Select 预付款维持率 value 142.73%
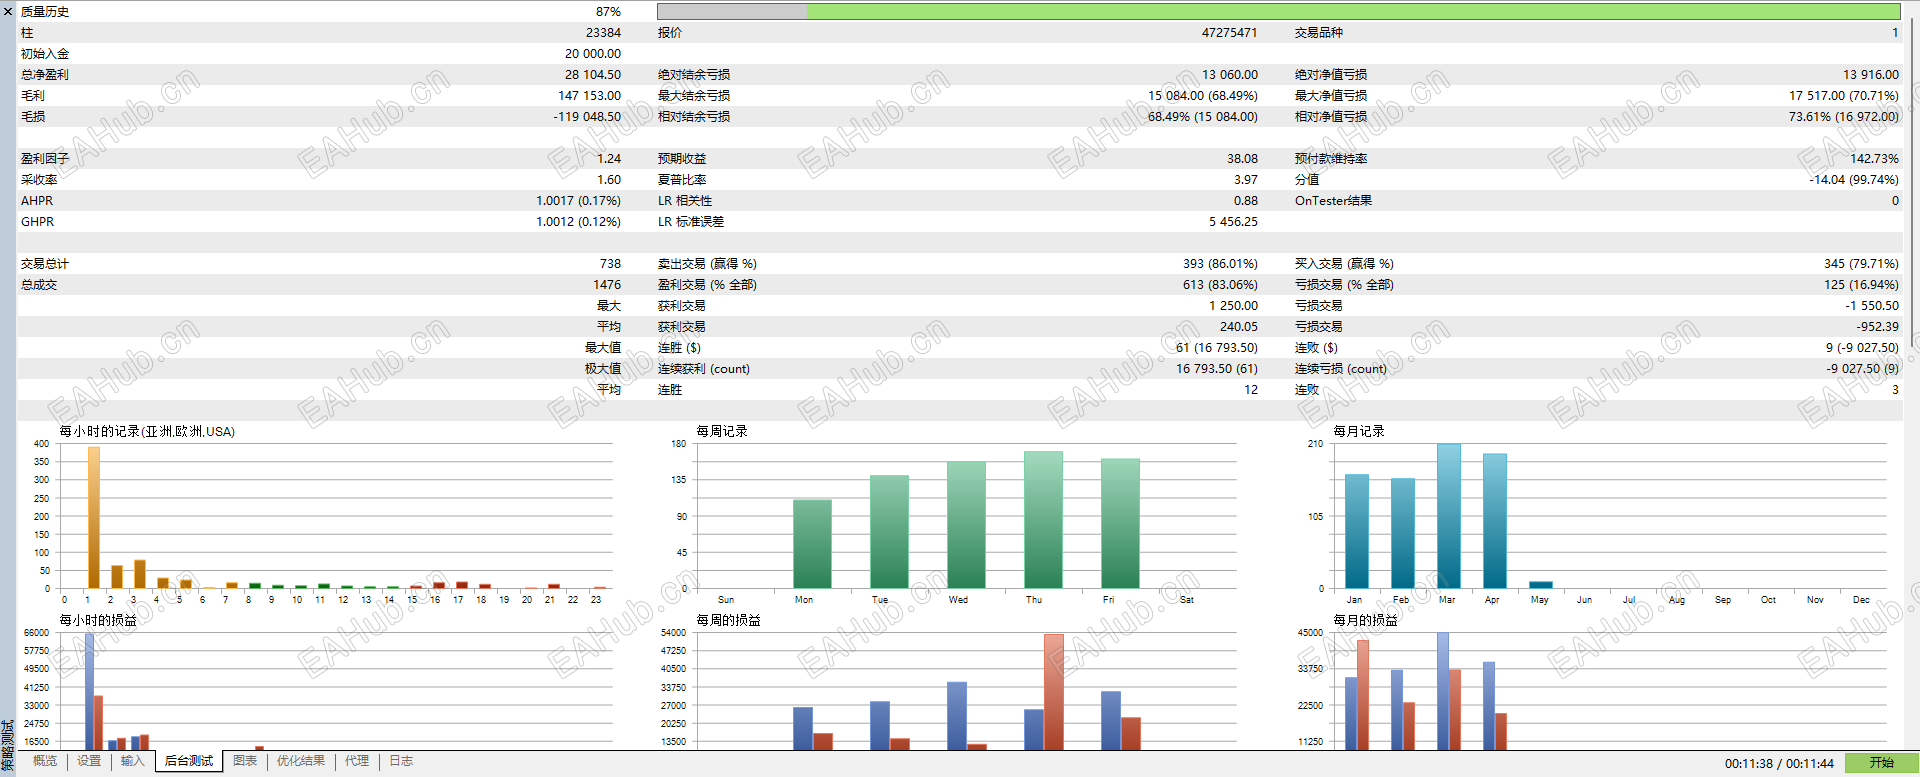The width and height of the screenshot is (1920, 777). point(1874,159)
